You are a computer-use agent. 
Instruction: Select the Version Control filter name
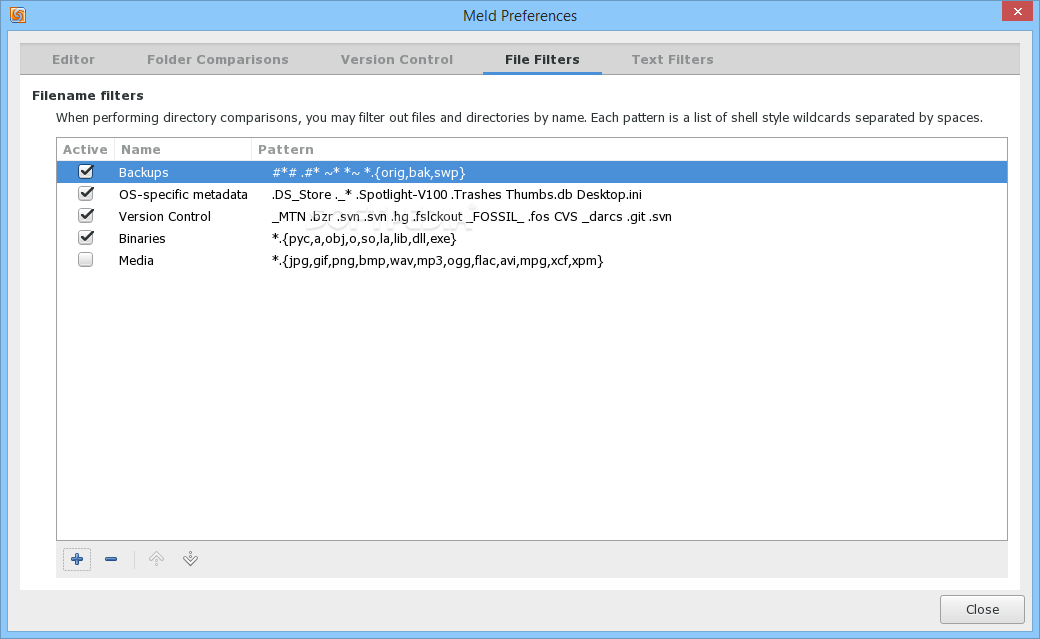pos(164,216)
